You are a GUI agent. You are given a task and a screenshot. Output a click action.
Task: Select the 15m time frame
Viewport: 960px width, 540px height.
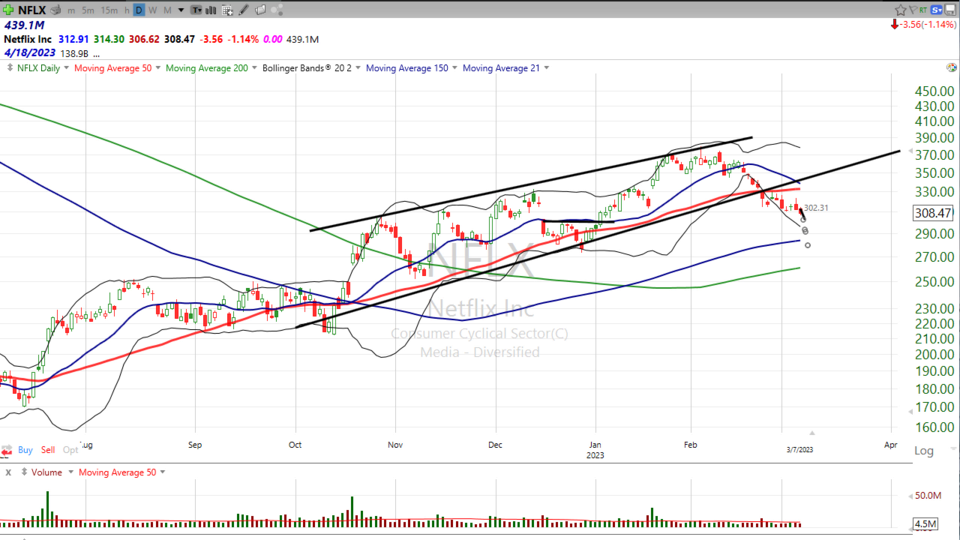click(x=109, y=10)
